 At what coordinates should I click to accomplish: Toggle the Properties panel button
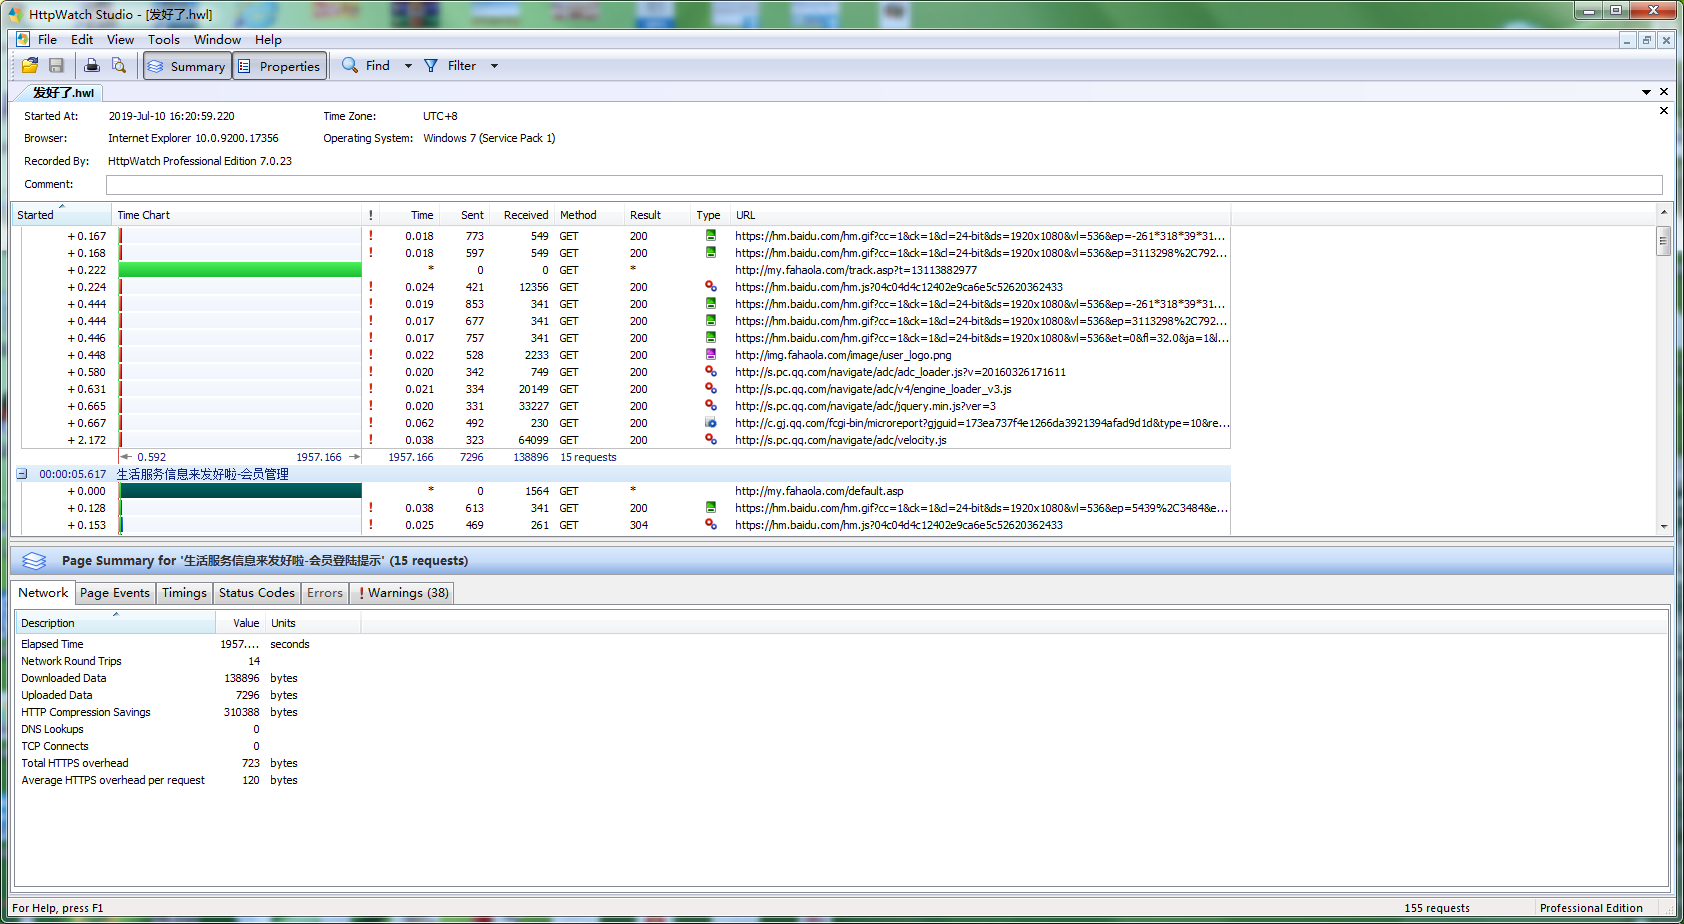tap(280, 66)
